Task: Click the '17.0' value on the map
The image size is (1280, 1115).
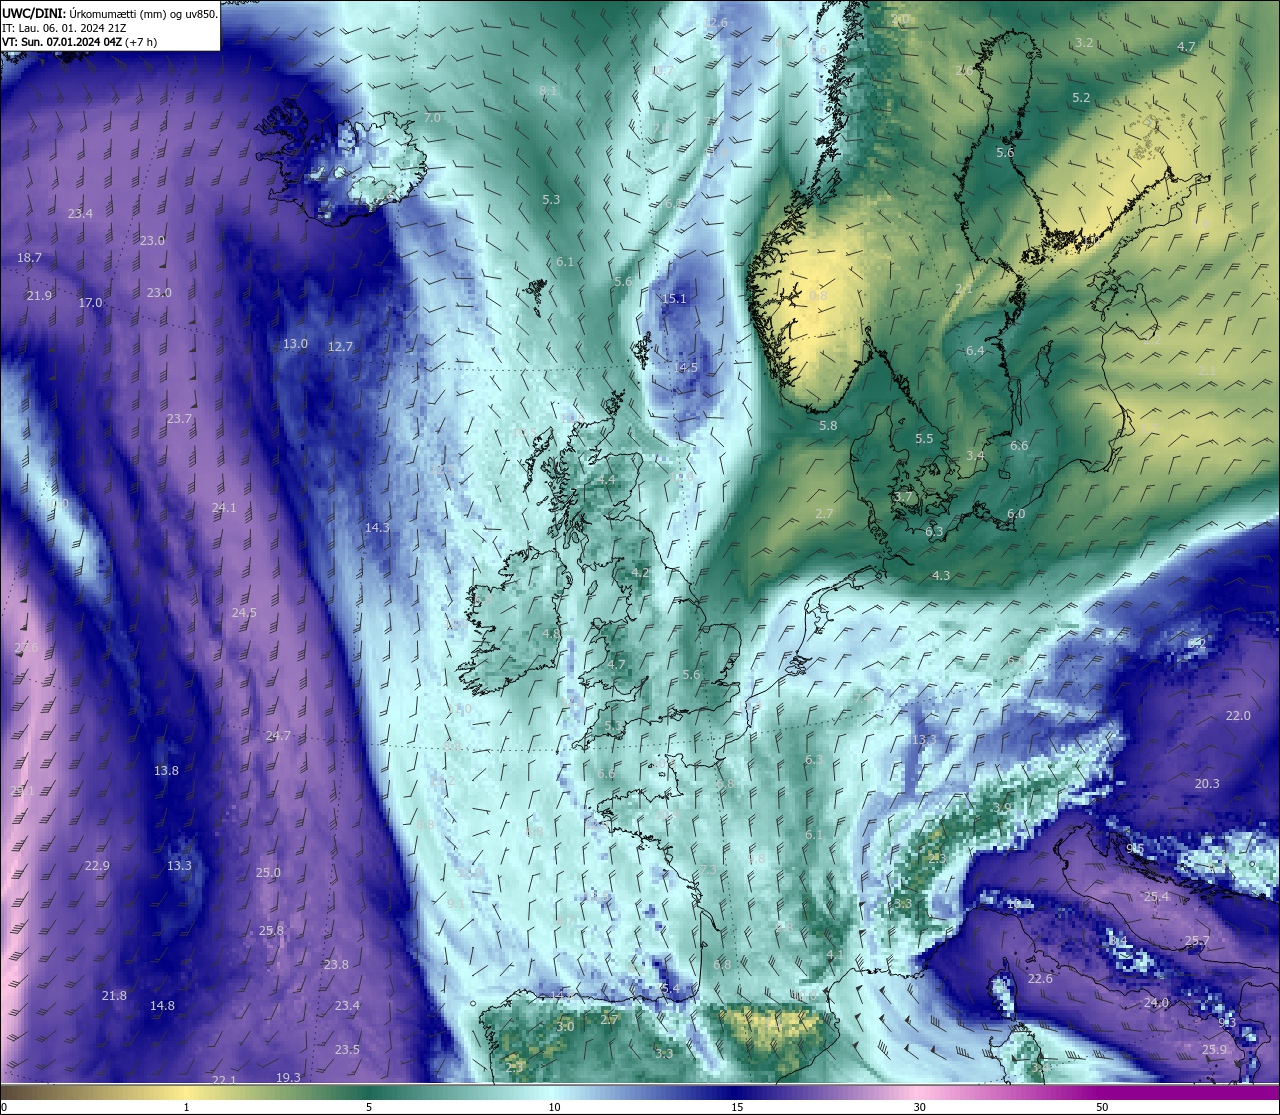Action: pyautogui.click(x=90, y=303)
